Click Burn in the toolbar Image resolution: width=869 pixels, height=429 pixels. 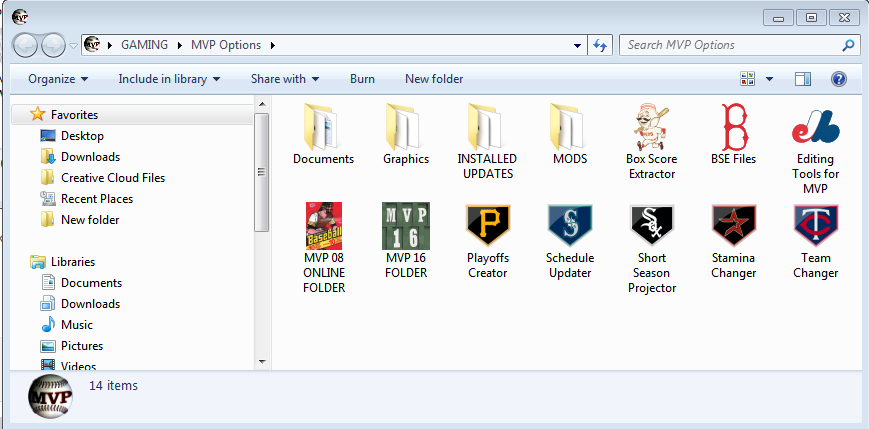pos(362,79)
